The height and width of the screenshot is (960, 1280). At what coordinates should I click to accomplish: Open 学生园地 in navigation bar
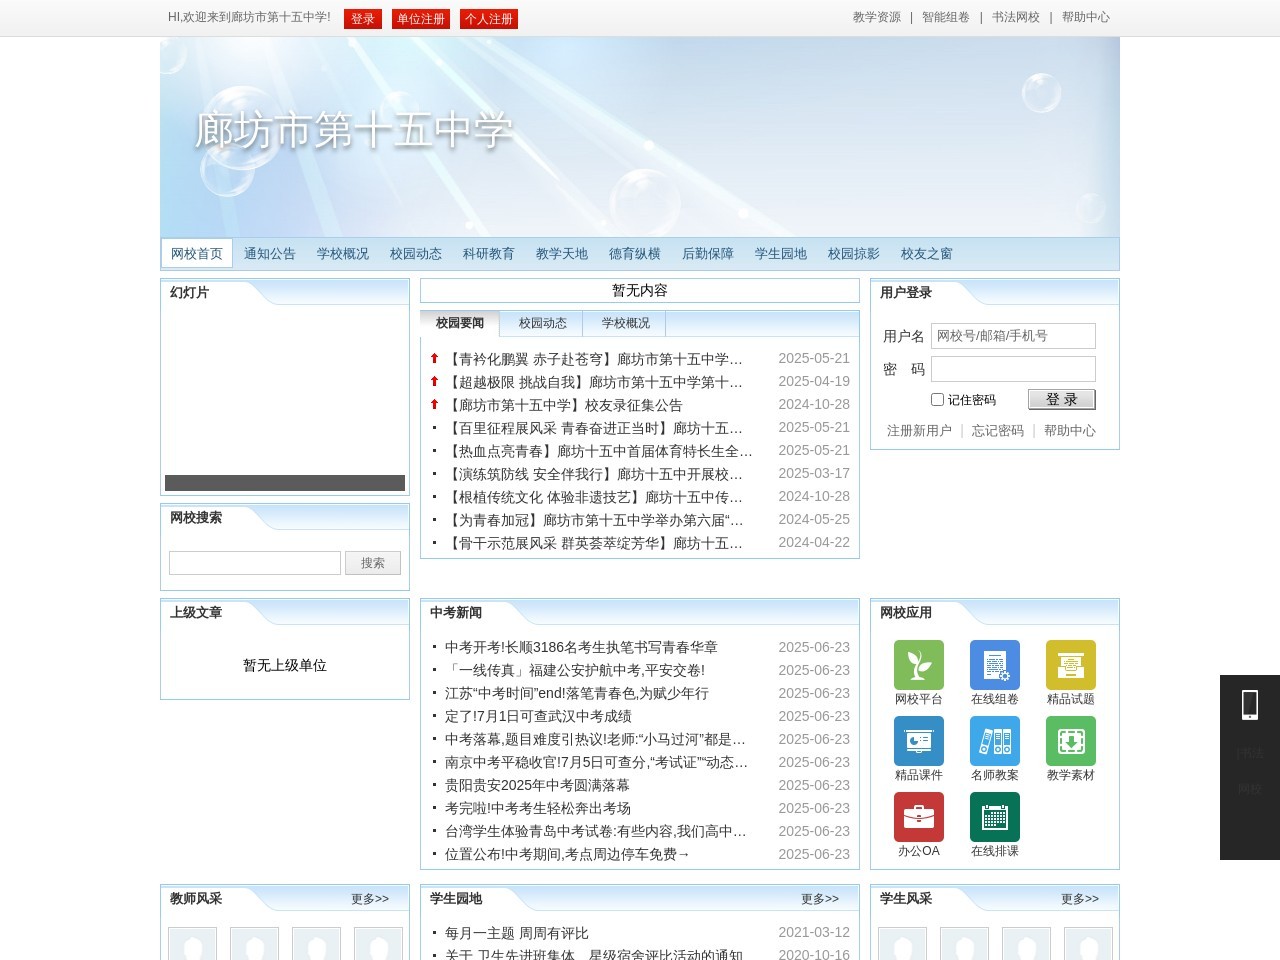tap(781, 253)
